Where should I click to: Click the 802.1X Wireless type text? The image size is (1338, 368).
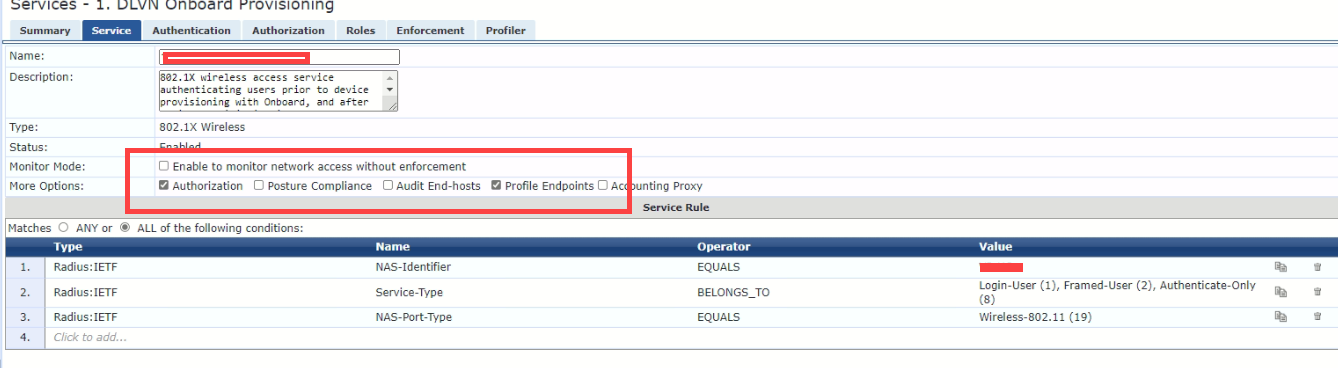click(202, 127)
